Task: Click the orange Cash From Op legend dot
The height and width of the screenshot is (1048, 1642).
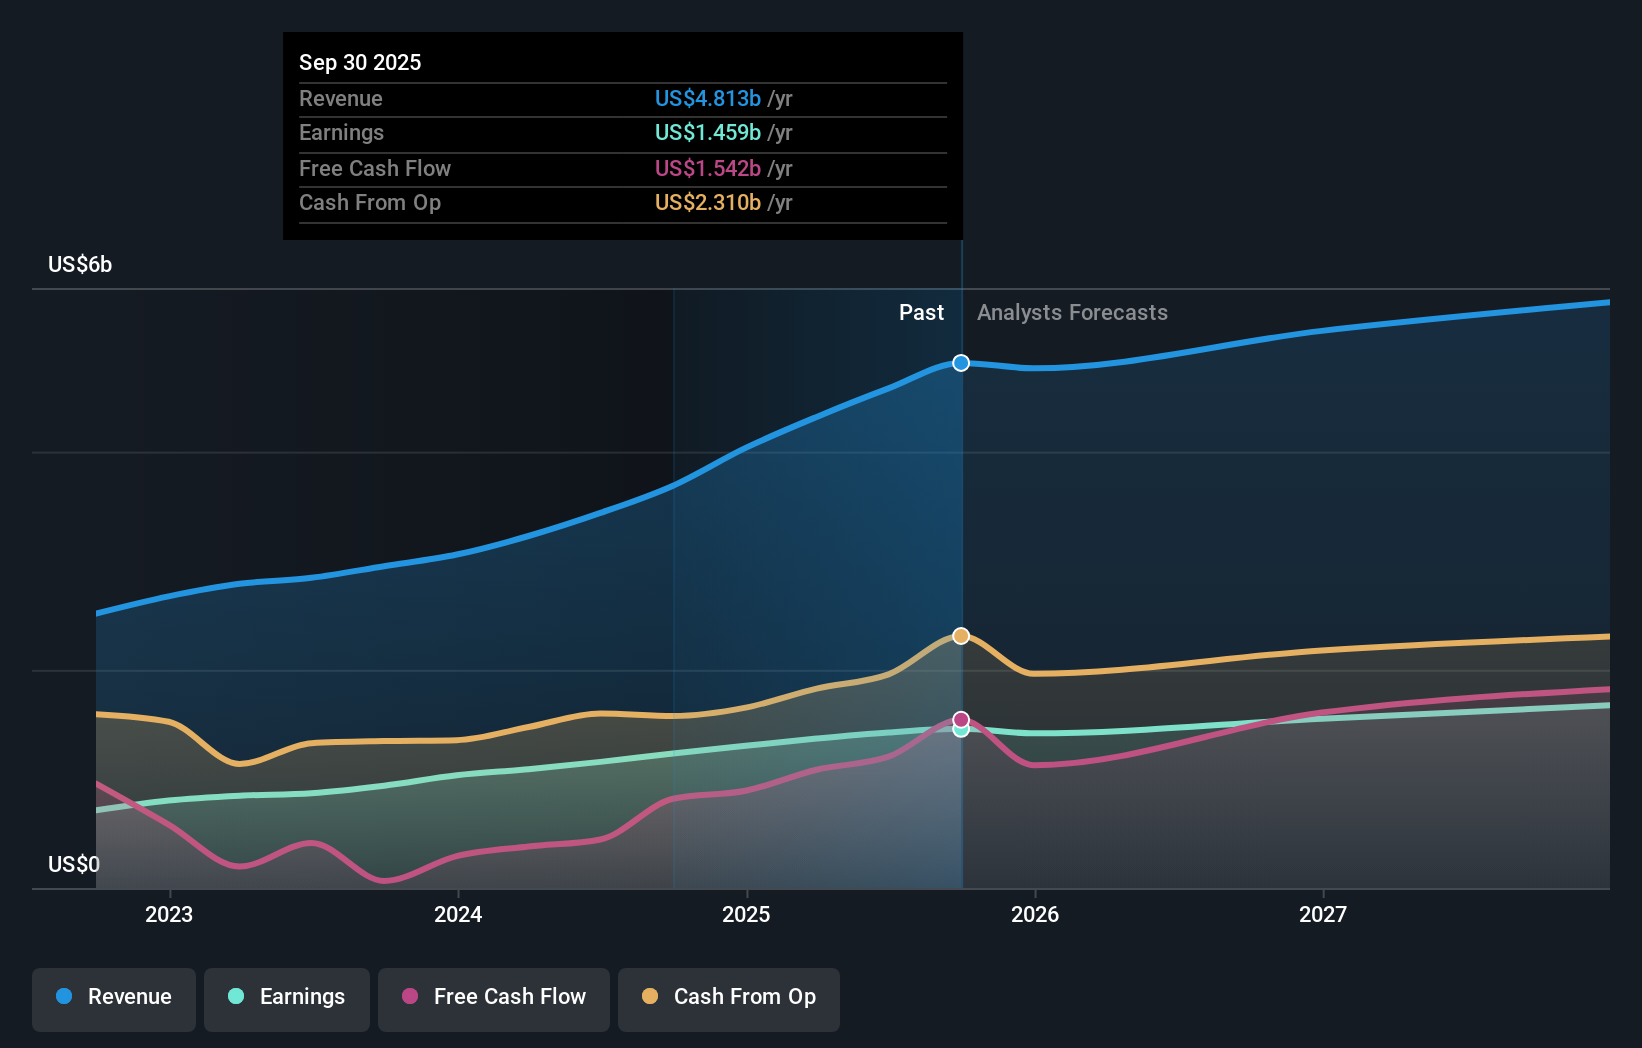Action: tap(649, 997)
